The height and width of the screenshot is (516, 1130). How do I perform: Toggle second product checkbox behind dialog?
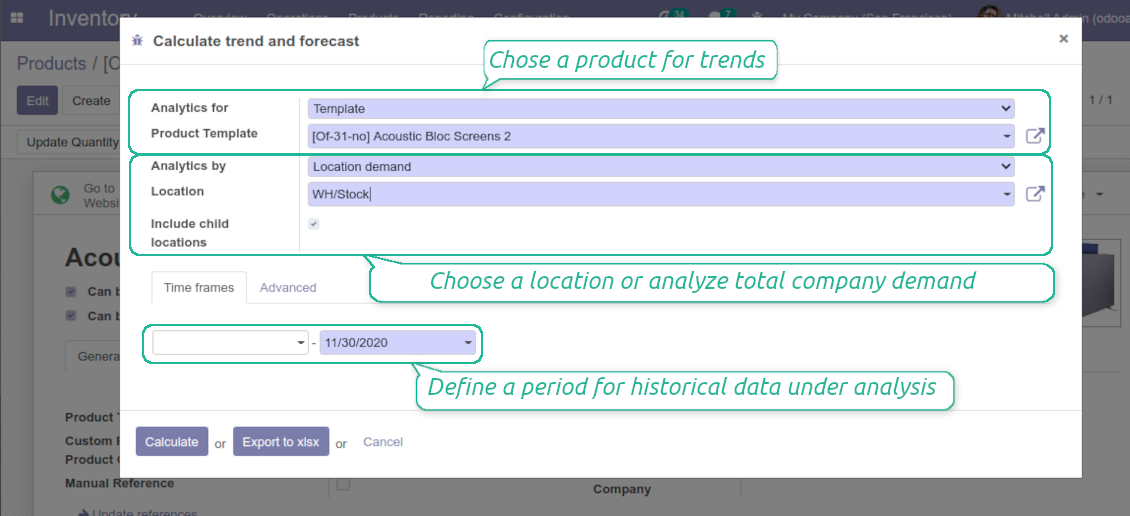tap(71, 316)
